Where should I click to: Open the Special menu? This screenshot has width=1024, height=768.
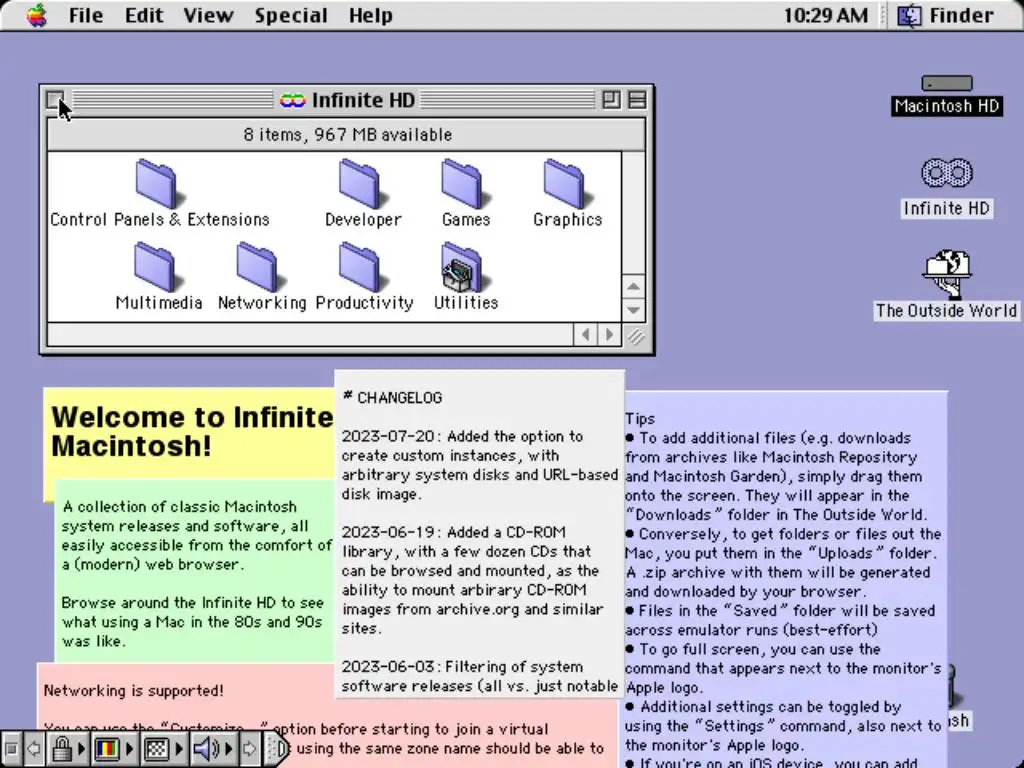coord(291,15)
